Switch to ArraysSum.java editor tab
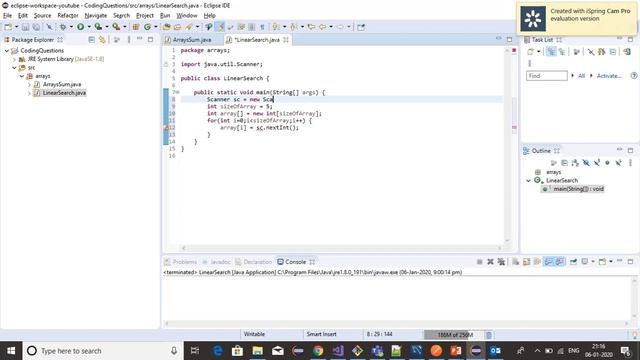The height and width of the screenshot is (360, 640). [192, 40]
